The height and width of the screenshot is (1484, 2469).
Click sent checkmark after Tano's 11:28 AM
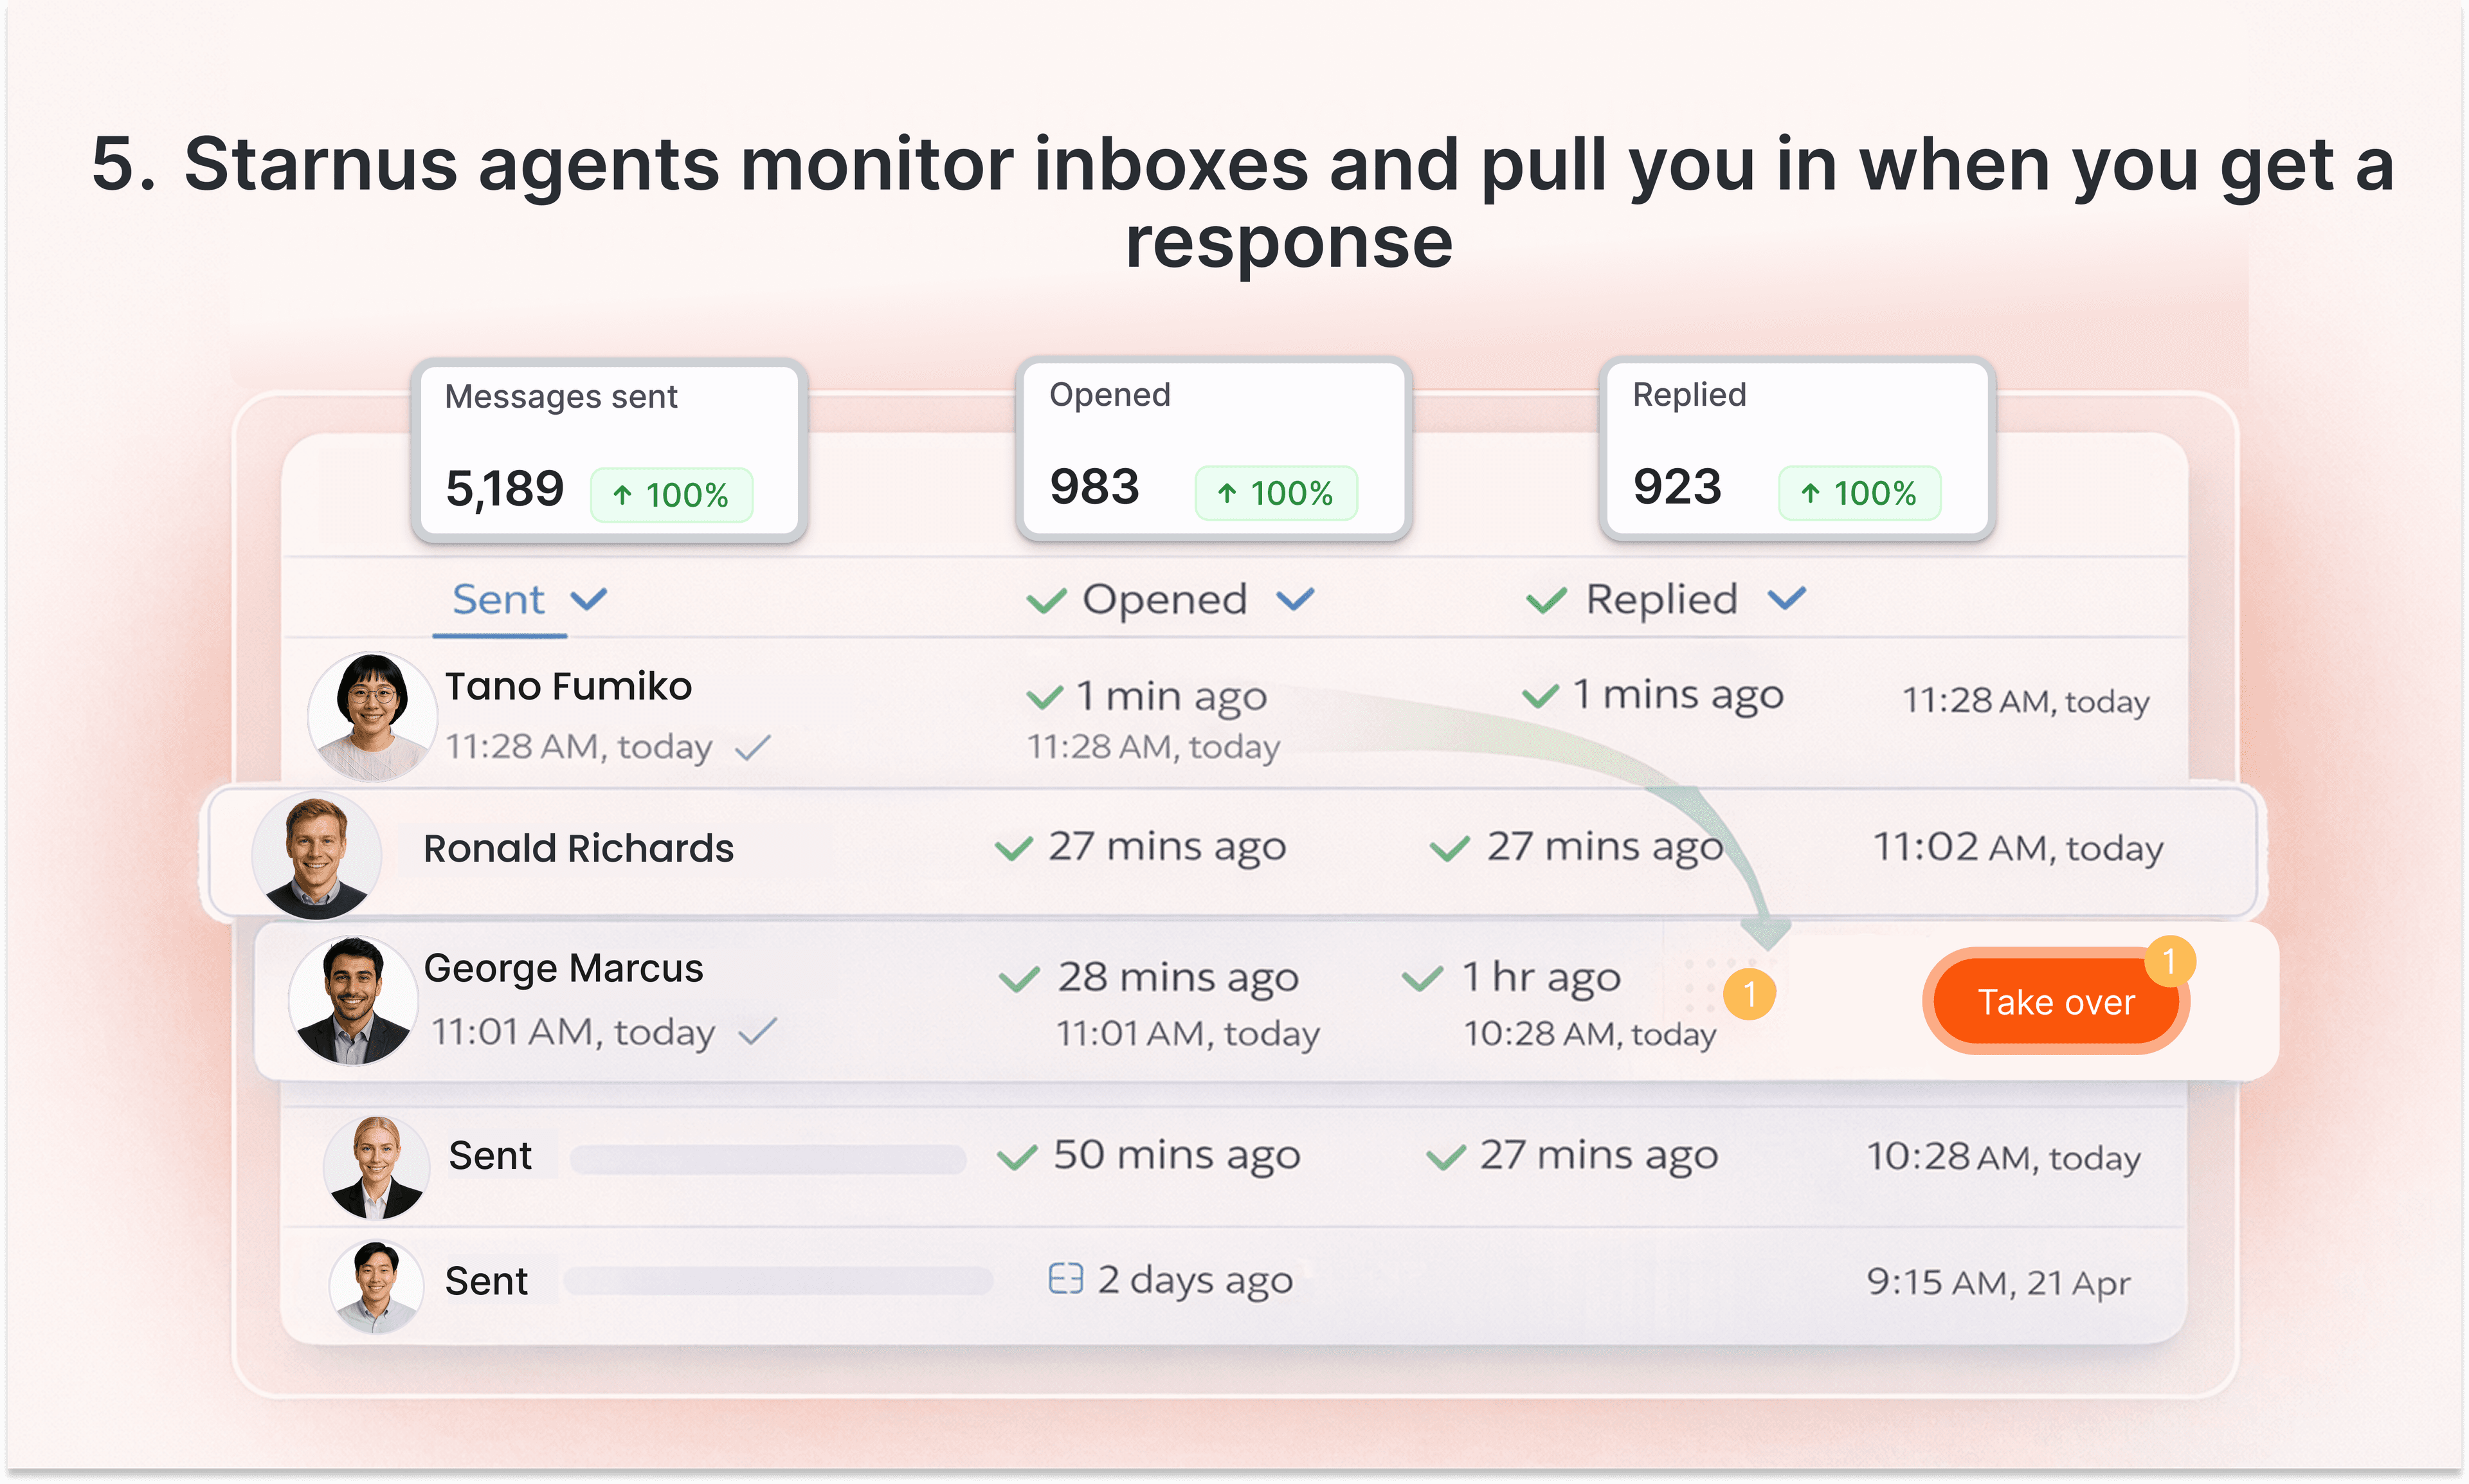(753, 747)
